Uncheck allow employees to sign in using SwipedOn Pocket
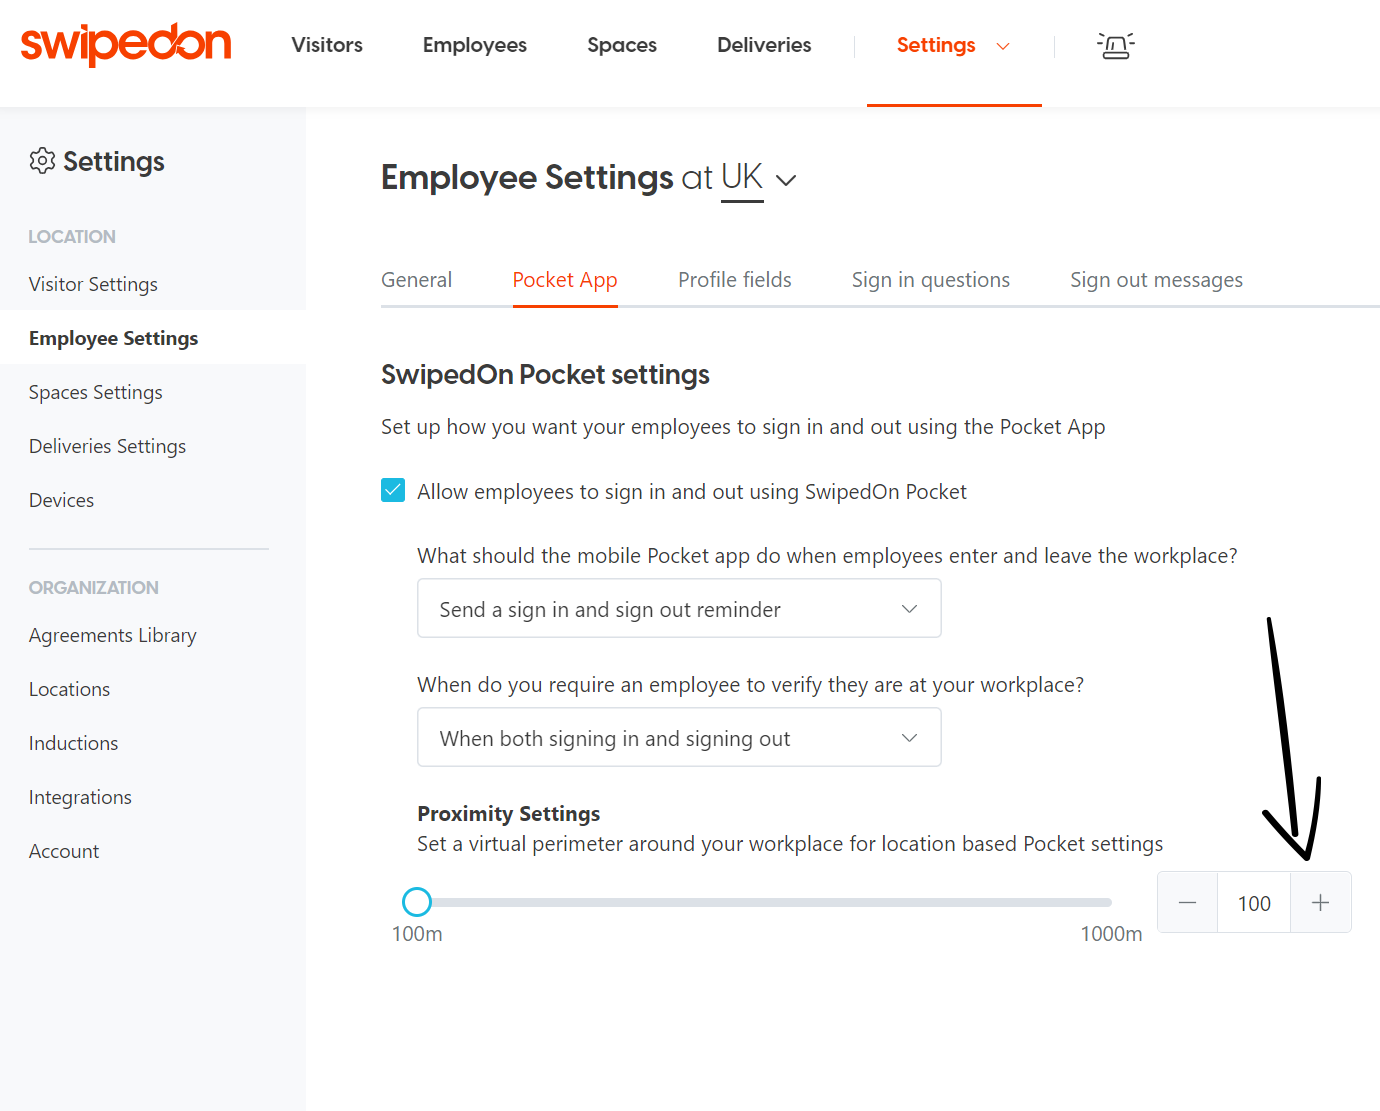This screenshot has width=1380, height=1111. [x=393, y=490]
